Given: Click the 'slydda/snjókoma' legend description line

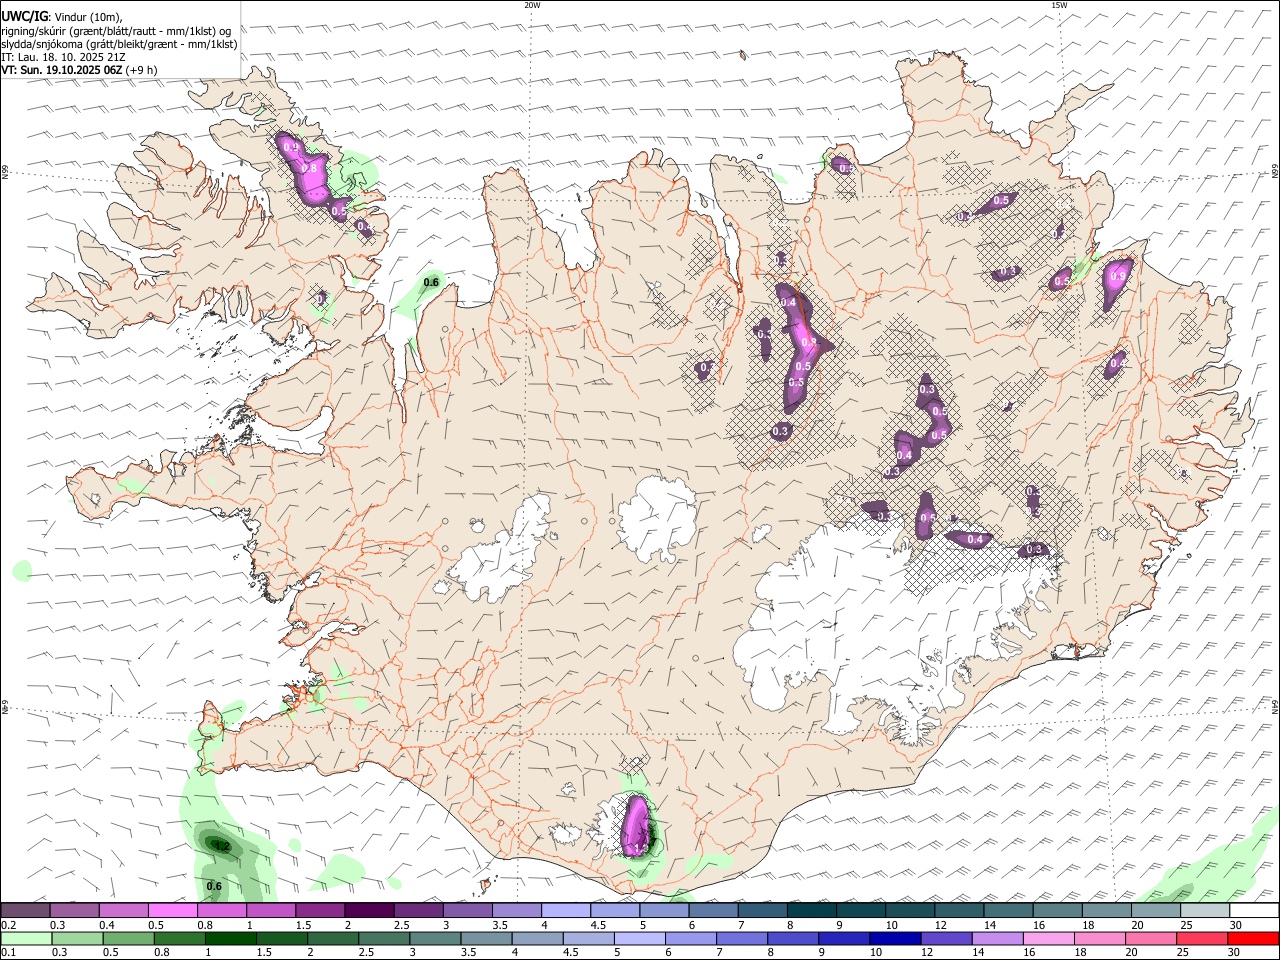Looking at the screenshot, I should pyautogui.click(x=119, y=44).
